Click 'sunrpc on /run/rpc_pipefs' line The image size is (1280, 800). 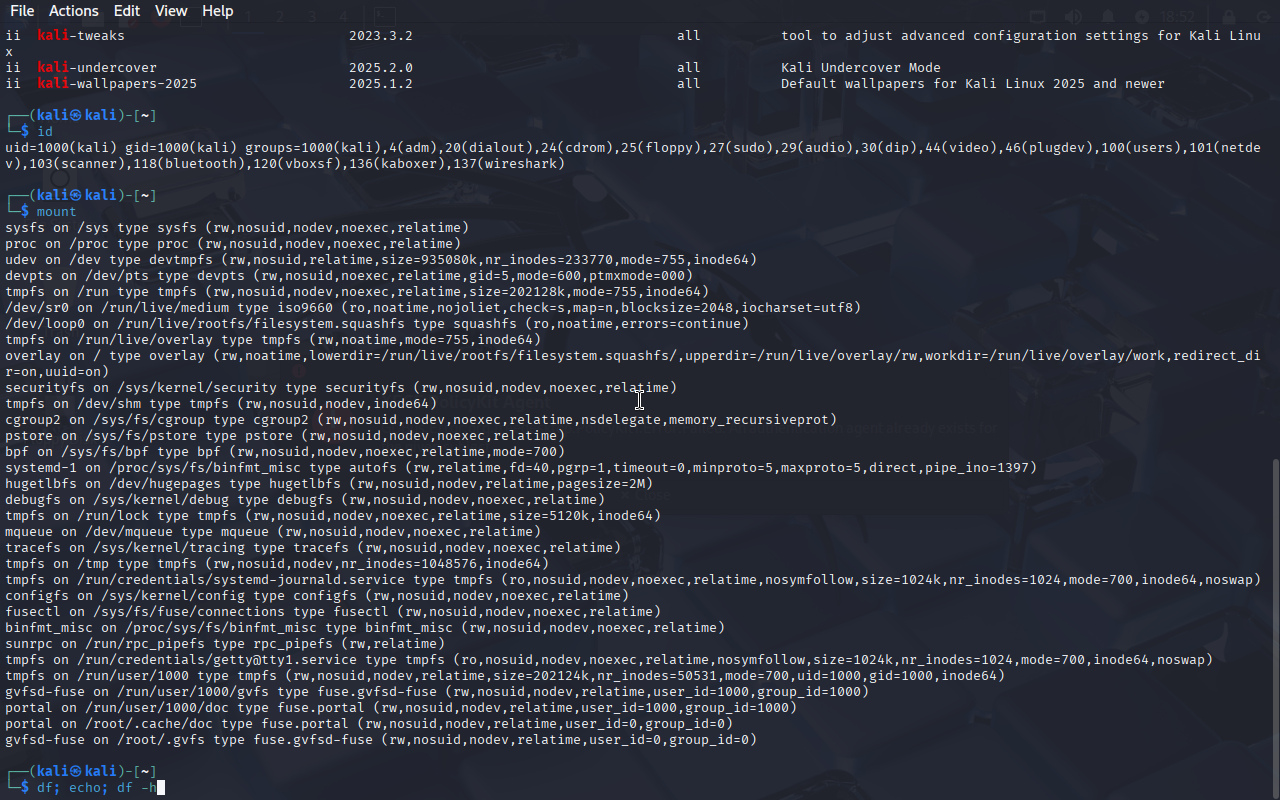point(225,644)
